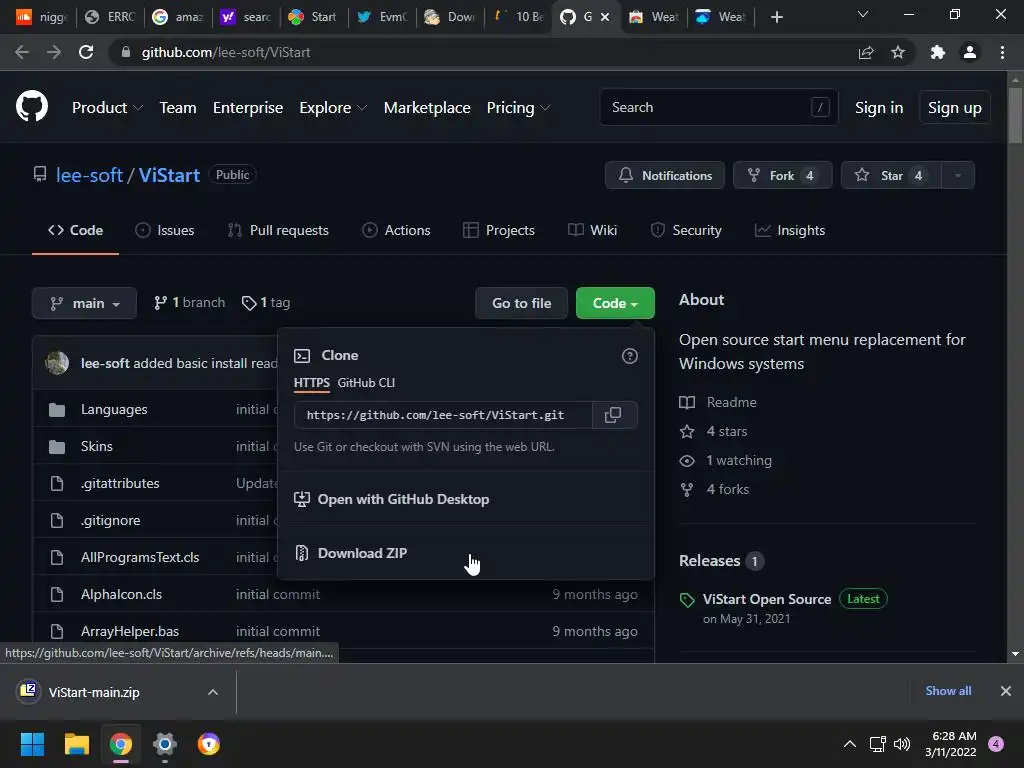Select the GitHub CLI clone tab

(366, 383)
